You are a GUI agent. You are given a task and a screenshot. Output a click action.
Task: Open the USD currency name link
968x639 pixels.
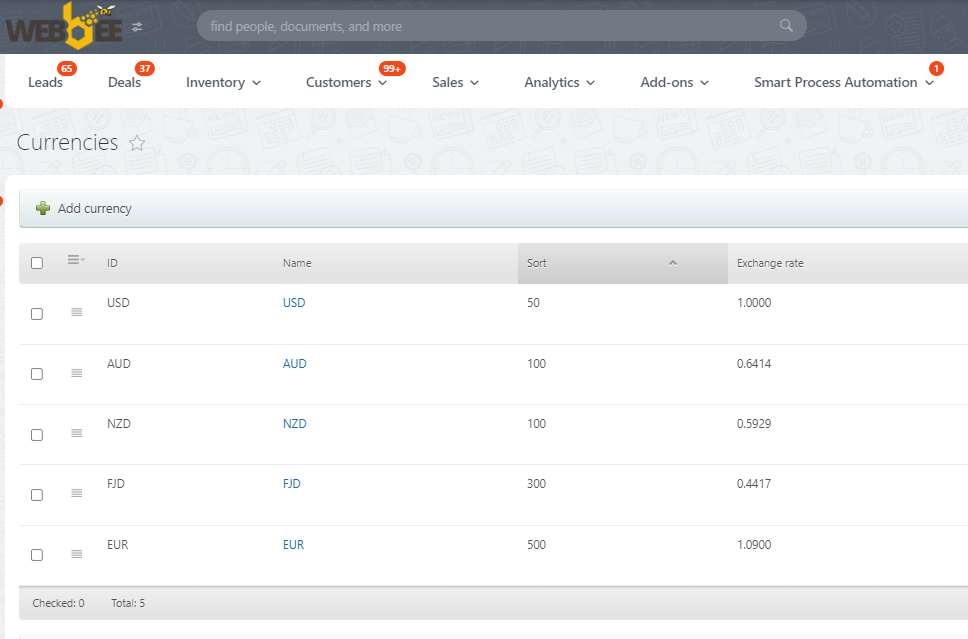(x=294, y=303)
